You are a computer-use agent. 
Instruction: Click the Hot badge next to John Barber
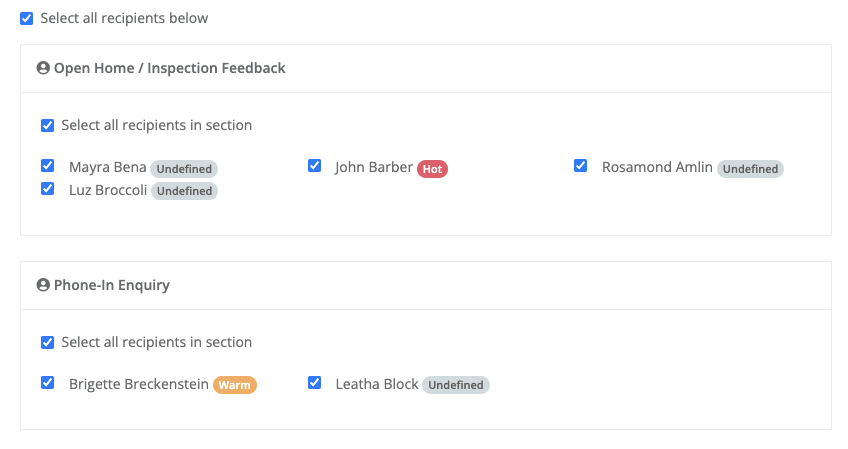(x=432, y=169)
